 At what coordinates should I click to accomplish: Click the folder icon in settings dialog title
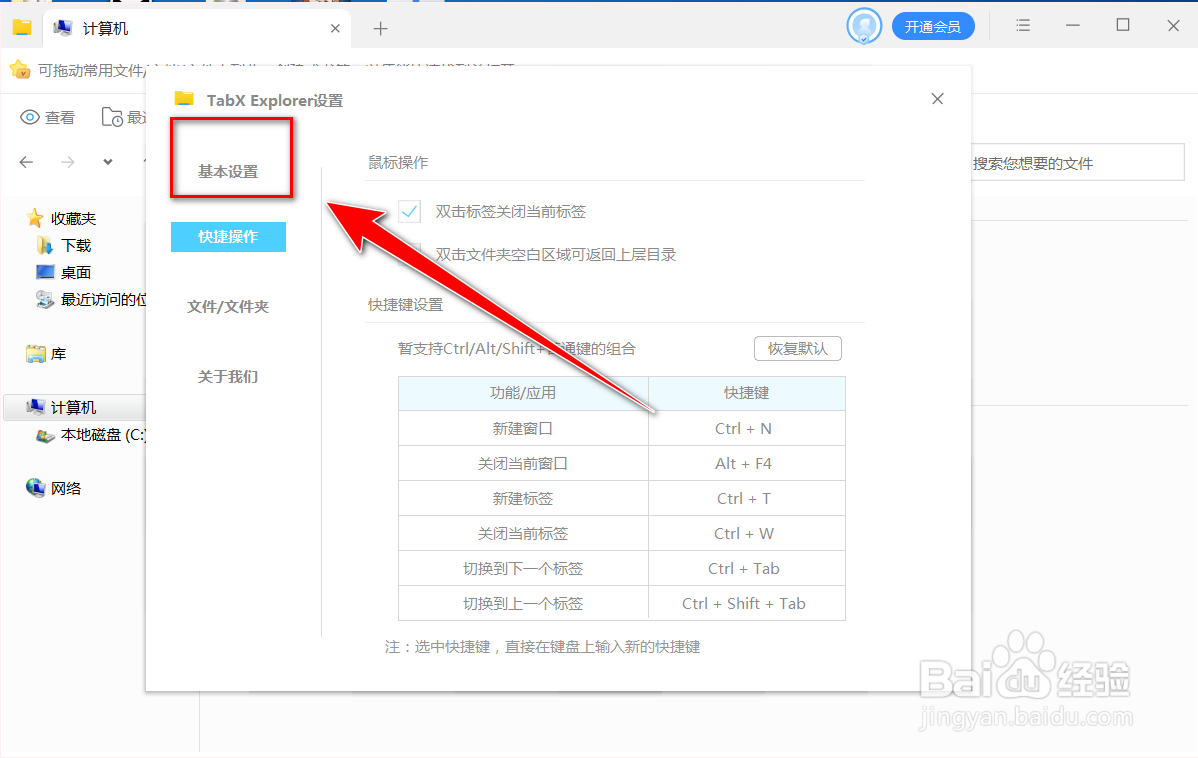click(183, 99)
